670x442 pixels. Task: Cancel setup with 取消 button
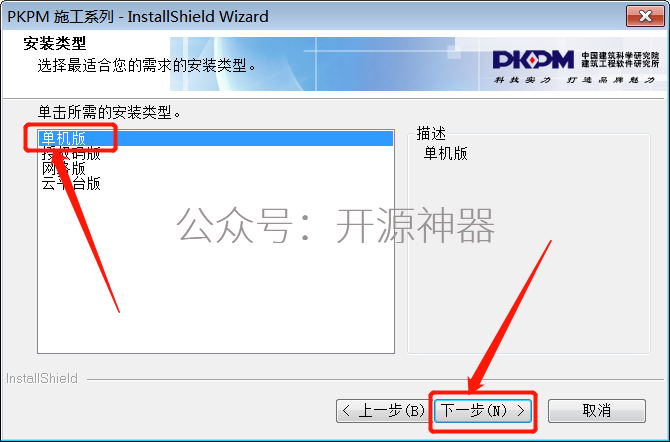click(597, 411)
